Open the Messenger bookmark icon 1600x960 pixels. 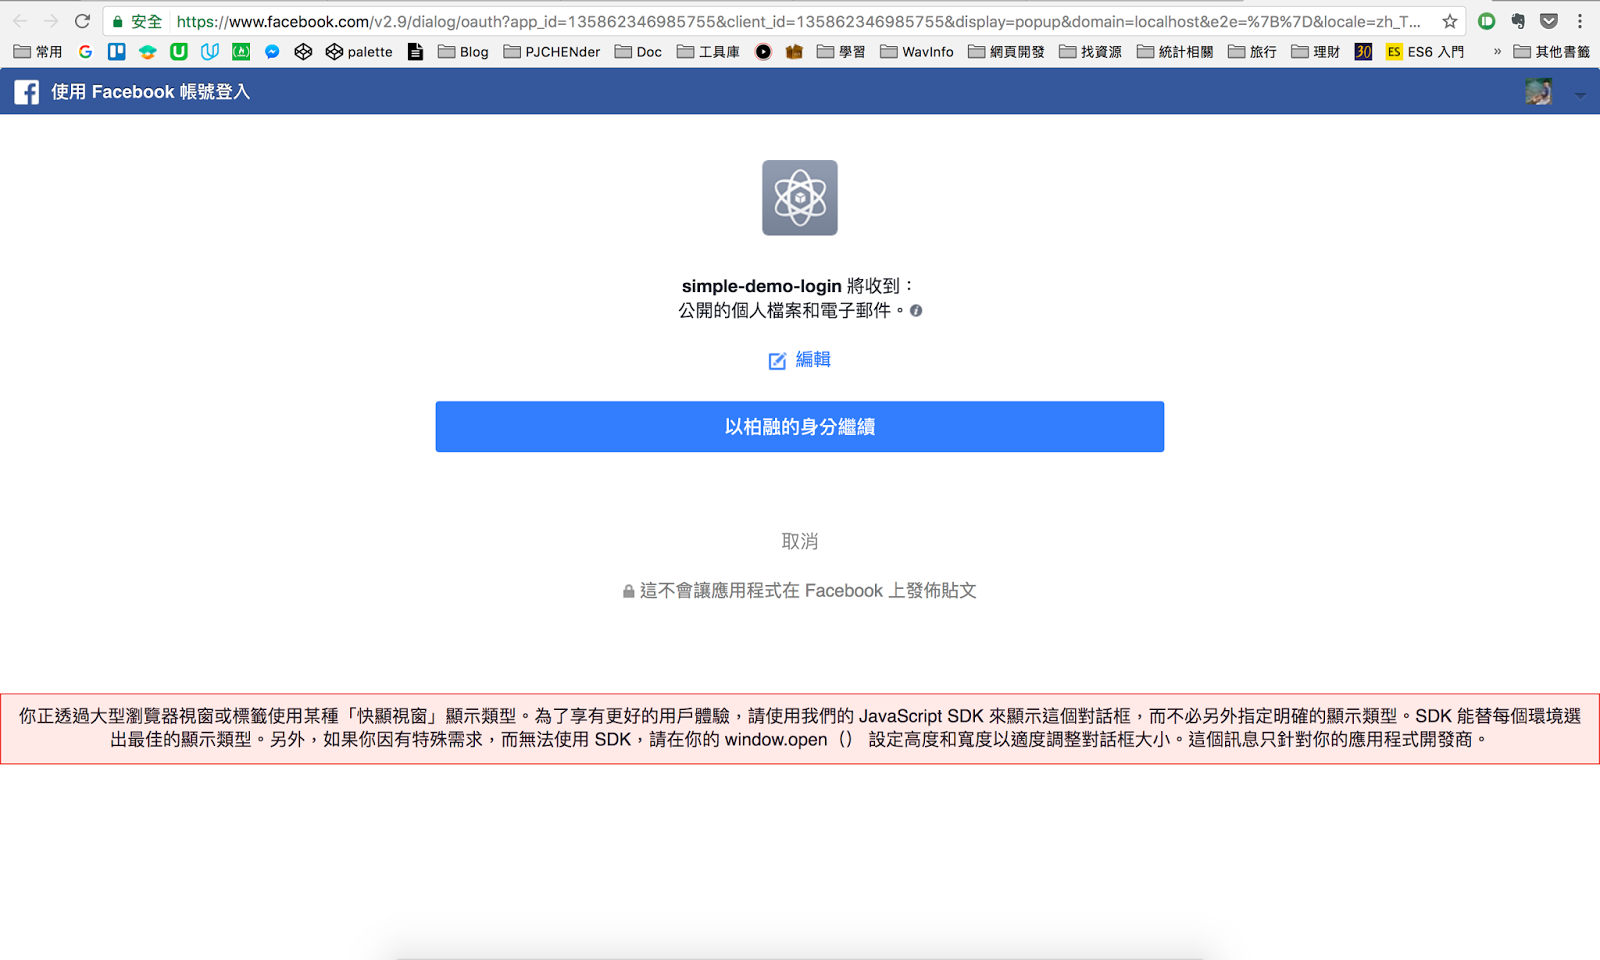272,51
